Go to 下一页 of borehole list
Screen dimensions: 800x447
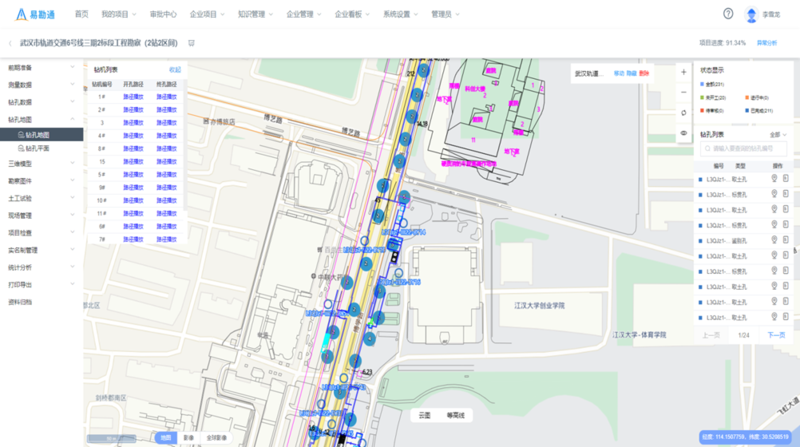(x=777, y=335)
